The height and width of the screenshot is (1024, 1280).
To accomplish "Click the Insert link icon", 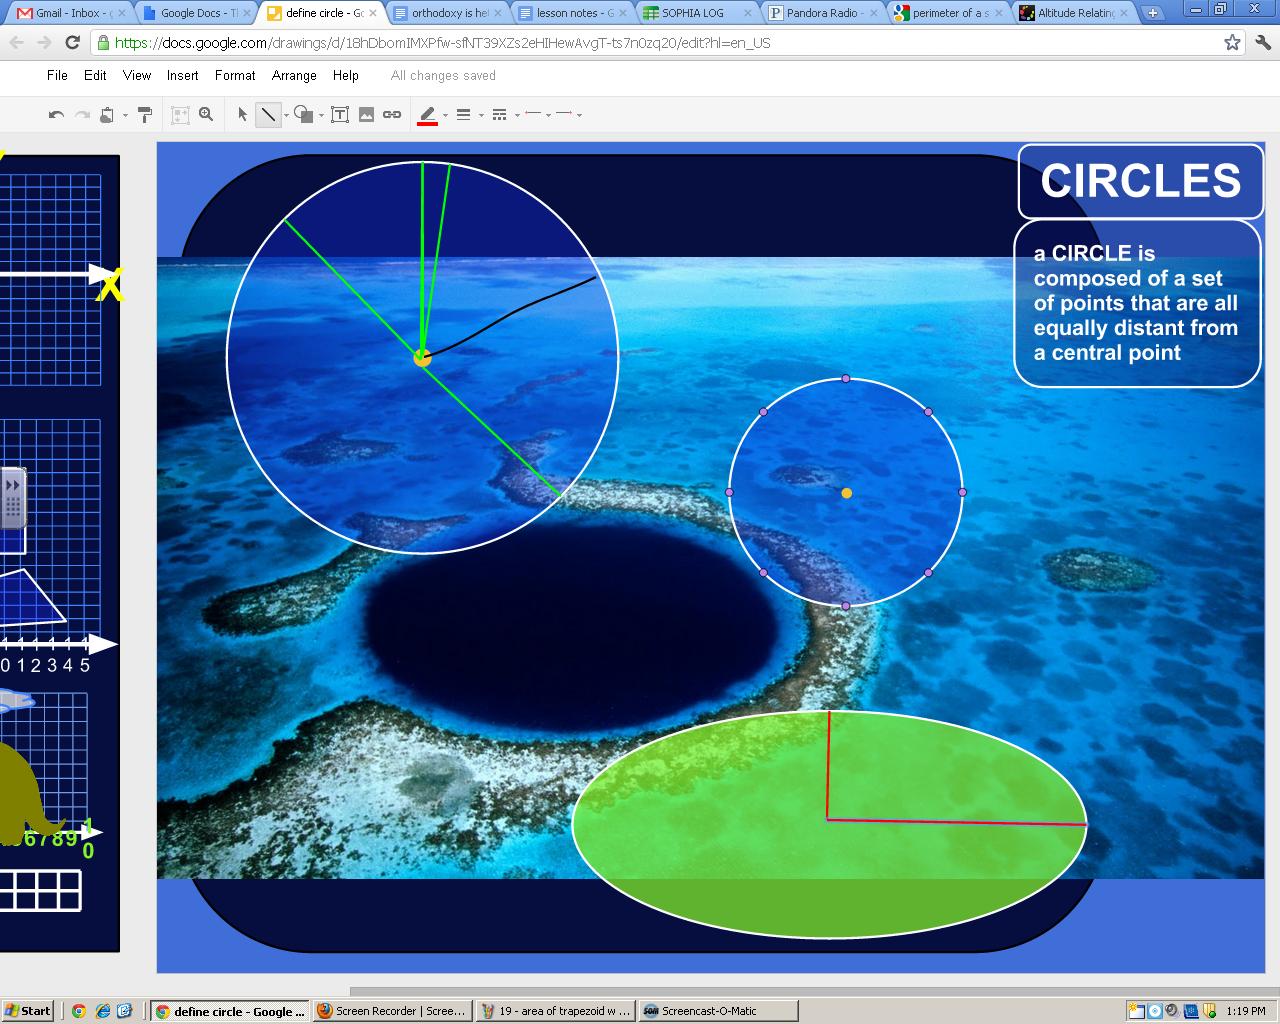I will click(x=392, y=115).
